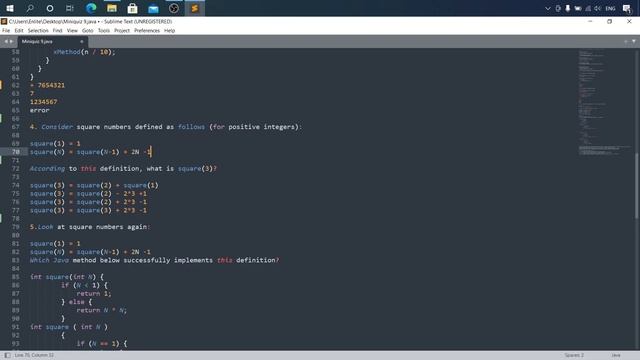The width and height of the screenshot is (640, 360).
Task: Open Spaces: 2 indentation menu
Action: click(574, 355)
